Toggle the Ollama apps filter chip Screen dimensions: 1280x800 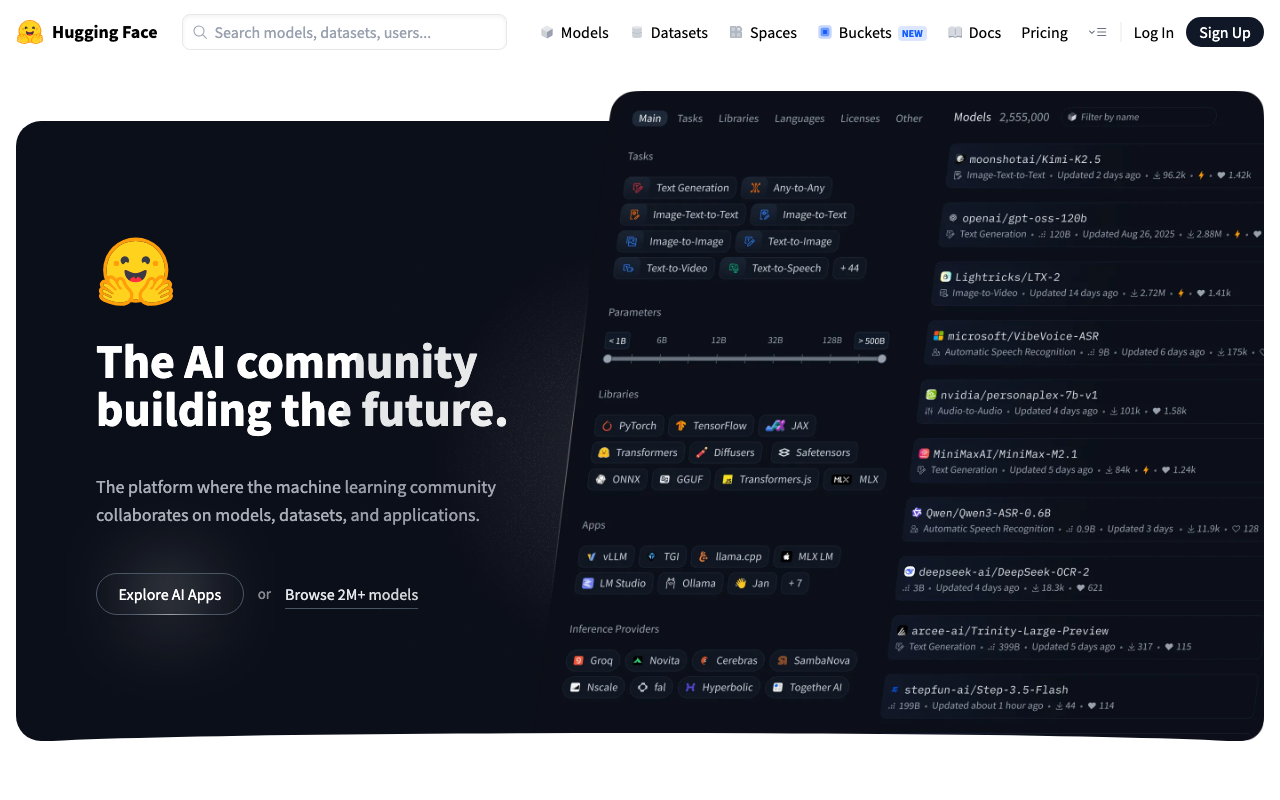point(690,583)
